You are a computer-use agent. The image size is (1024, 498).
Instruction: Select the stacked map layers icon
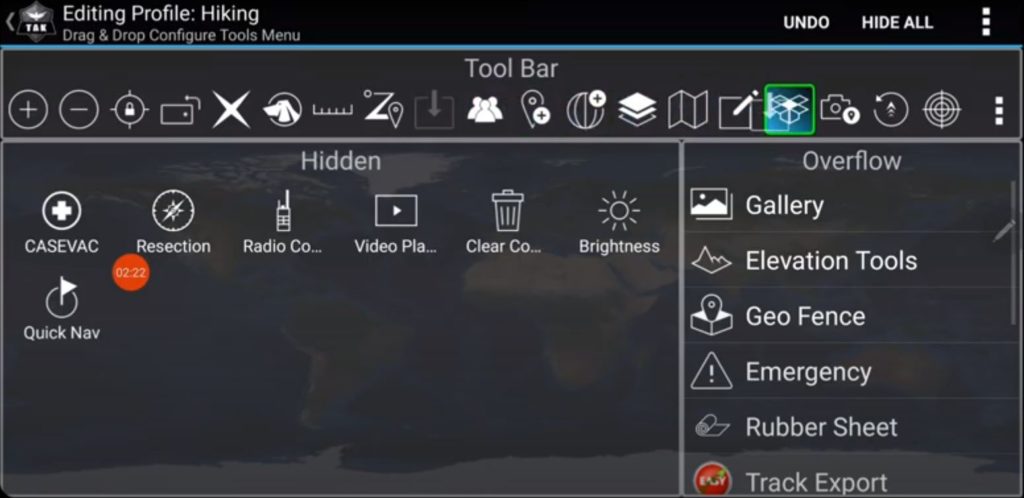pyautogui.click(x=637, y=110)
